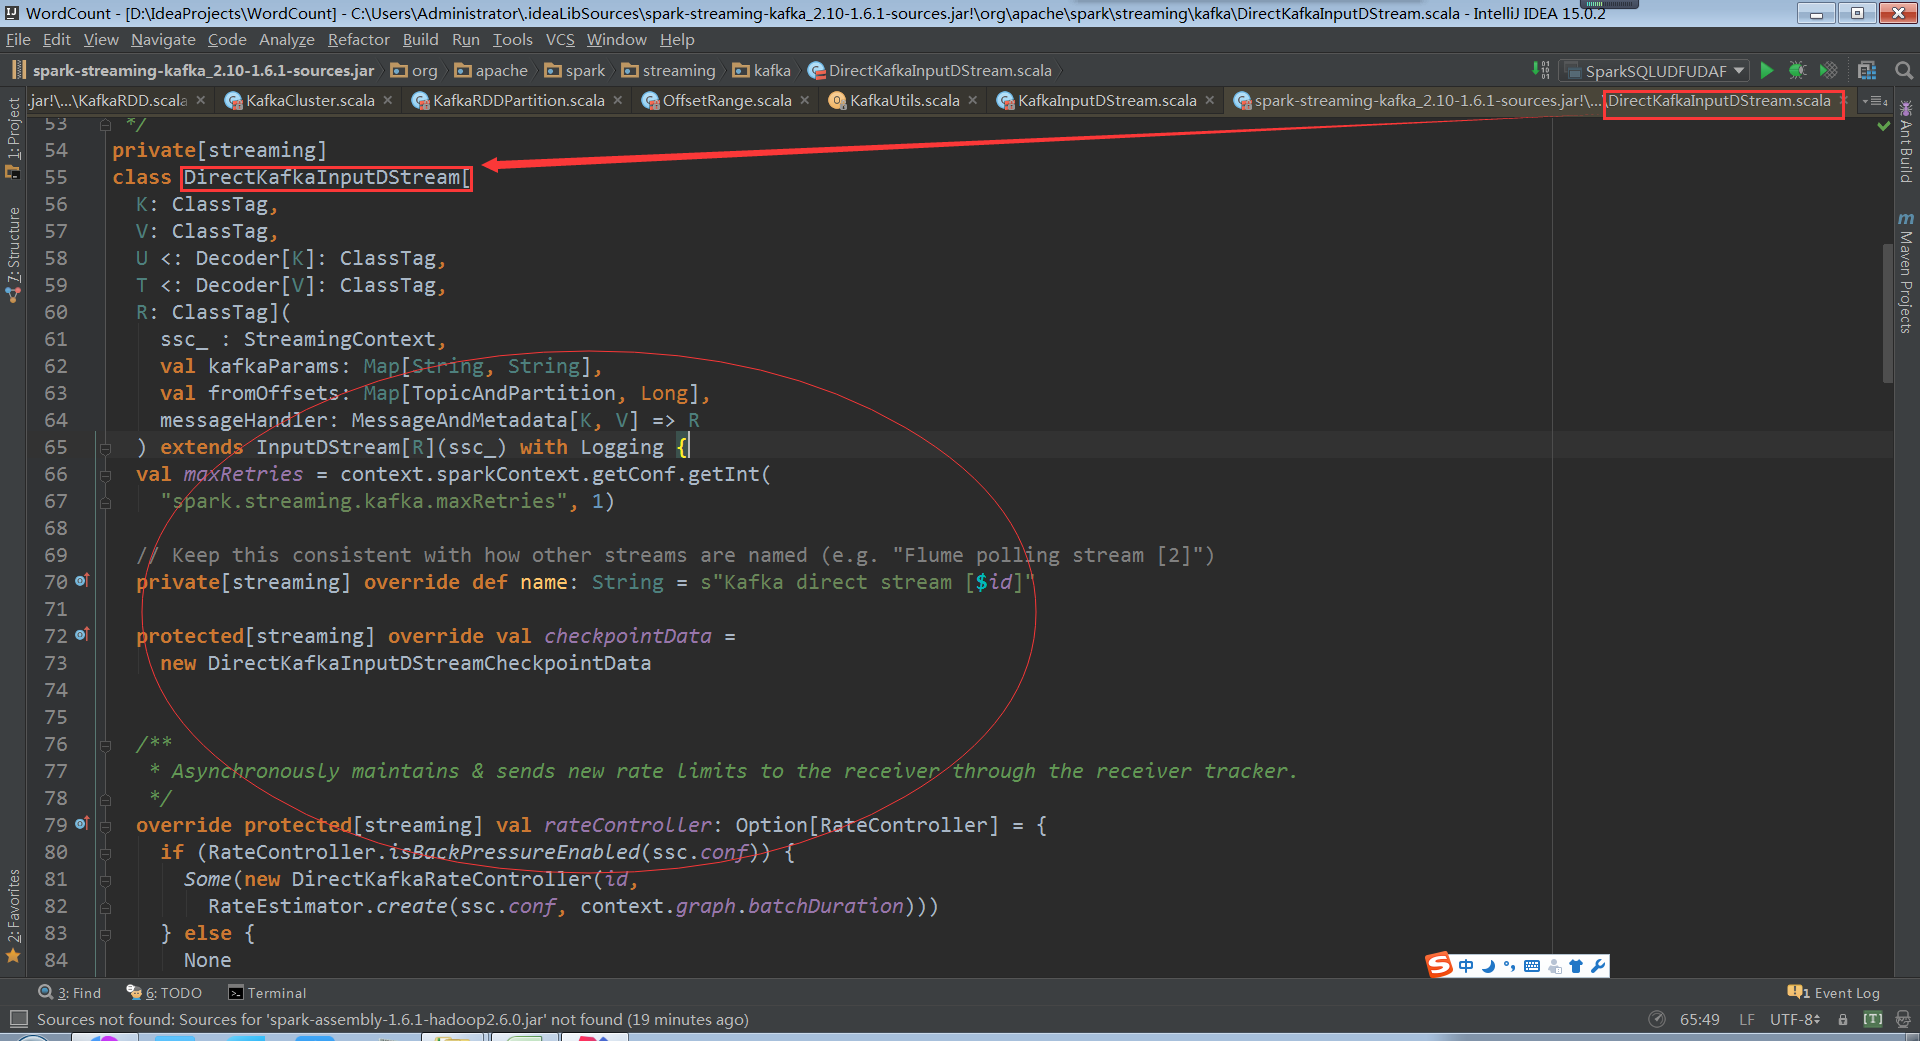Viewport: 1920px width, 1041px height.
Task: Toggle the read-only lock in status bar
Action: point(1843,1019)
